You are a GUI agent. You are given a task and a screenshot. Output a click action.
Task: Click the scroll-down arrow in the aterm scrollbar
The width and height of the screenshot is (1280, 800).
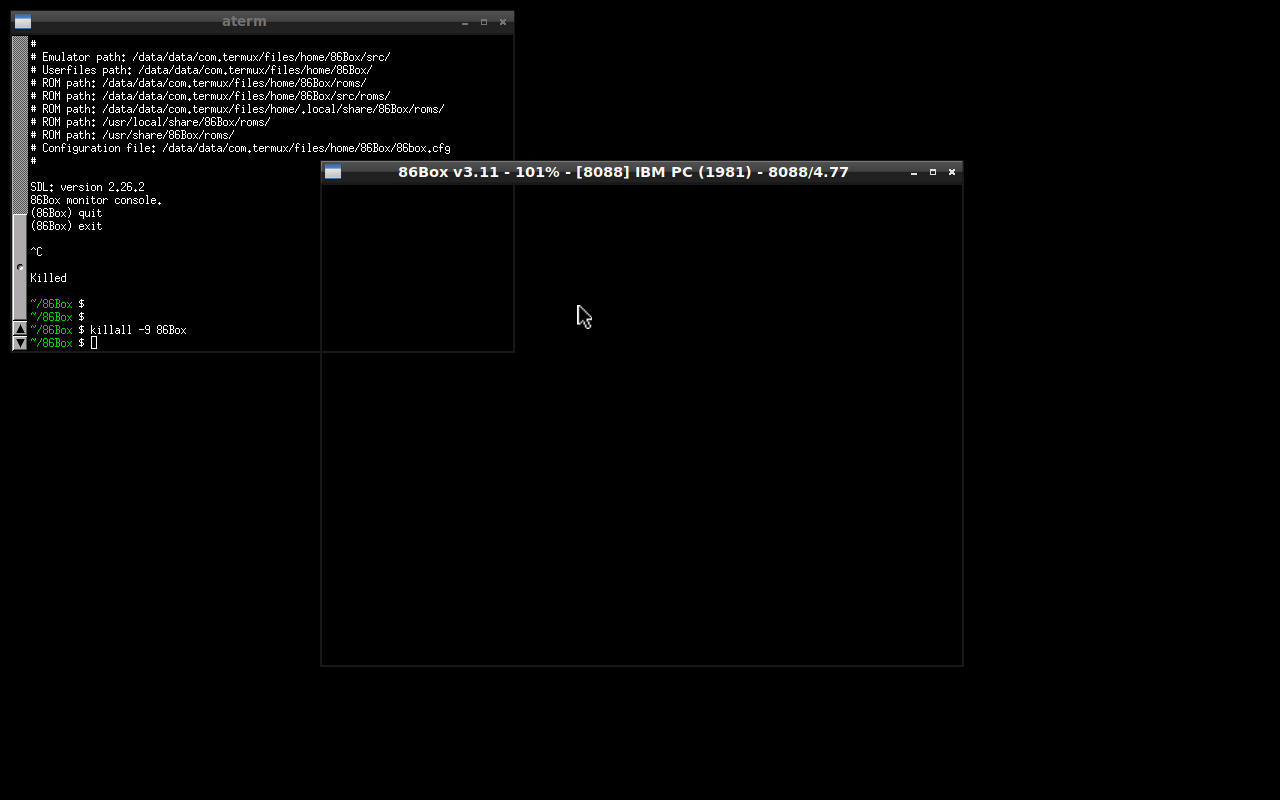(x=19, y=342)
